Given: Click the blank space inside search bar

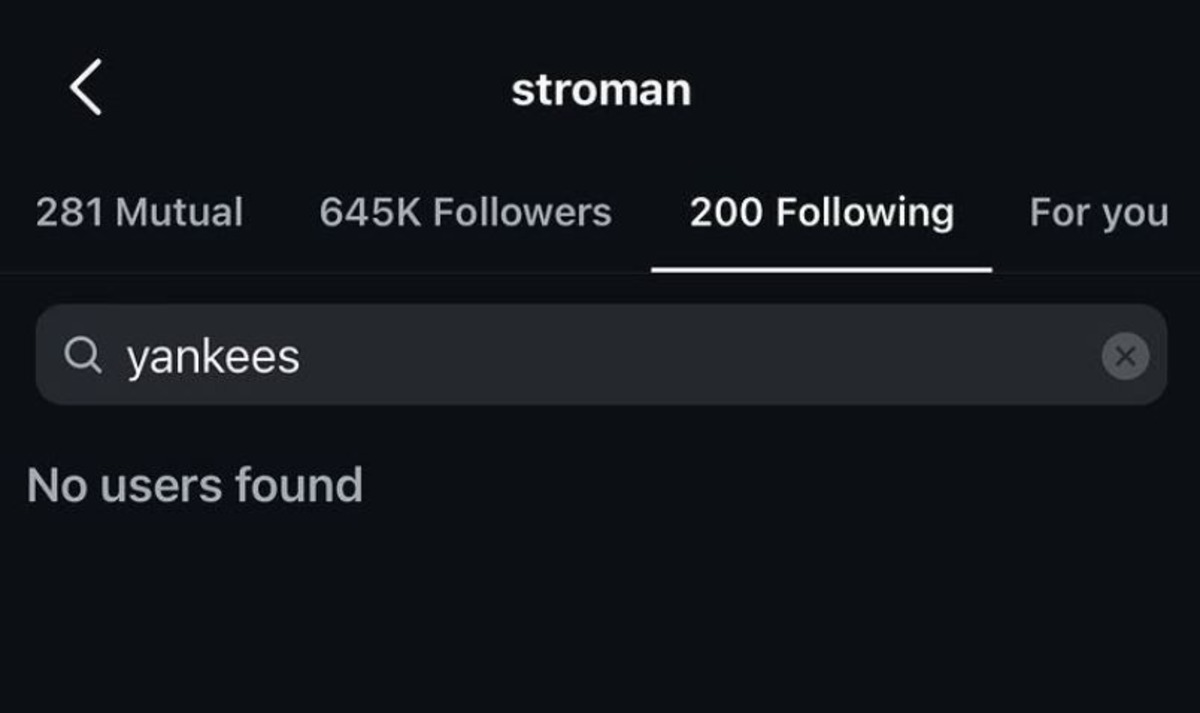Looking at the screenshot, I should coord(700,355).
